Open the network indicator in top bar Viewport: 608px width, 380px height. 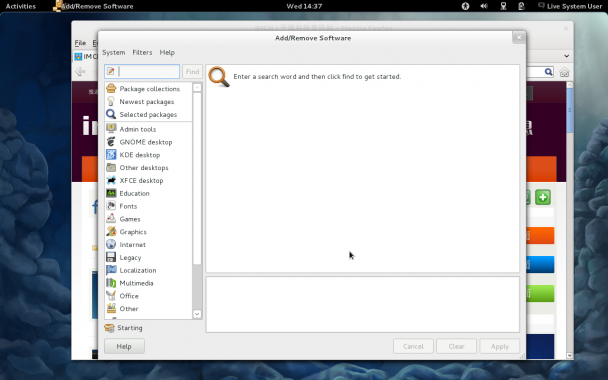click(x=503, y=6)
